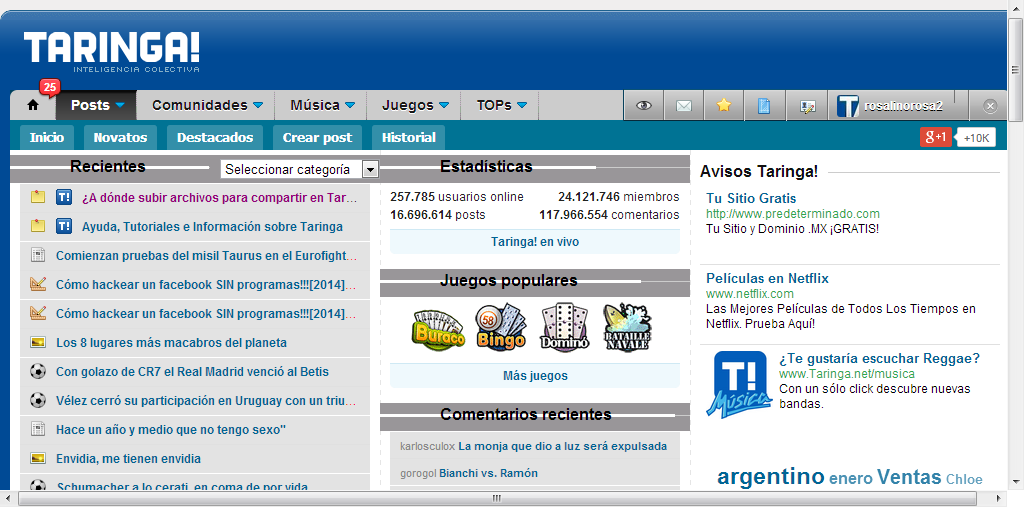Open the rosalinorosa2 user menu
1024x507 pixels.
[903, 106]
